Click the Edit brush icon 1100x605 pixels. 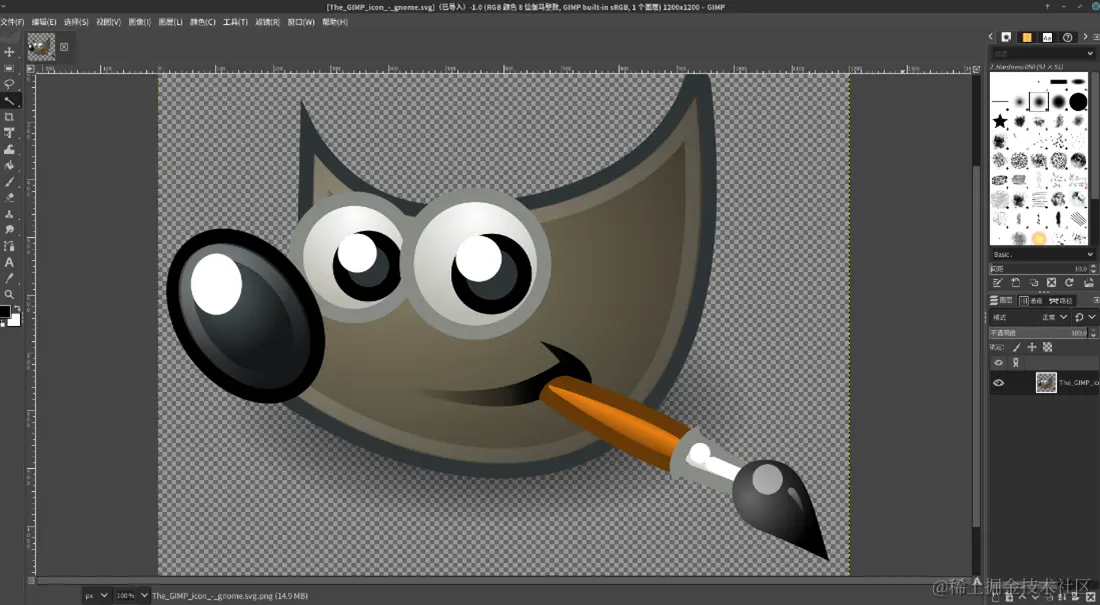click(x=998, y=282)
